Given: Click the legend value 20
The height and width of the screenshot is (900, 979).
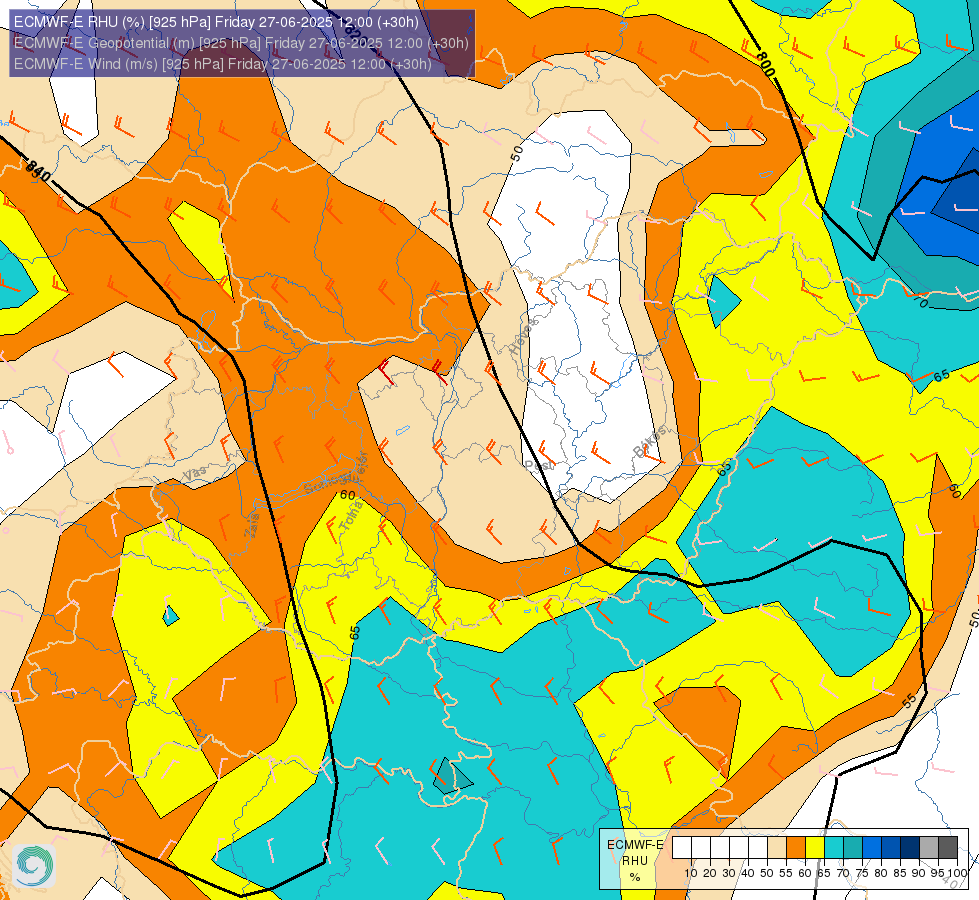Looking at the screenshot, I should (x=710, y=873).
